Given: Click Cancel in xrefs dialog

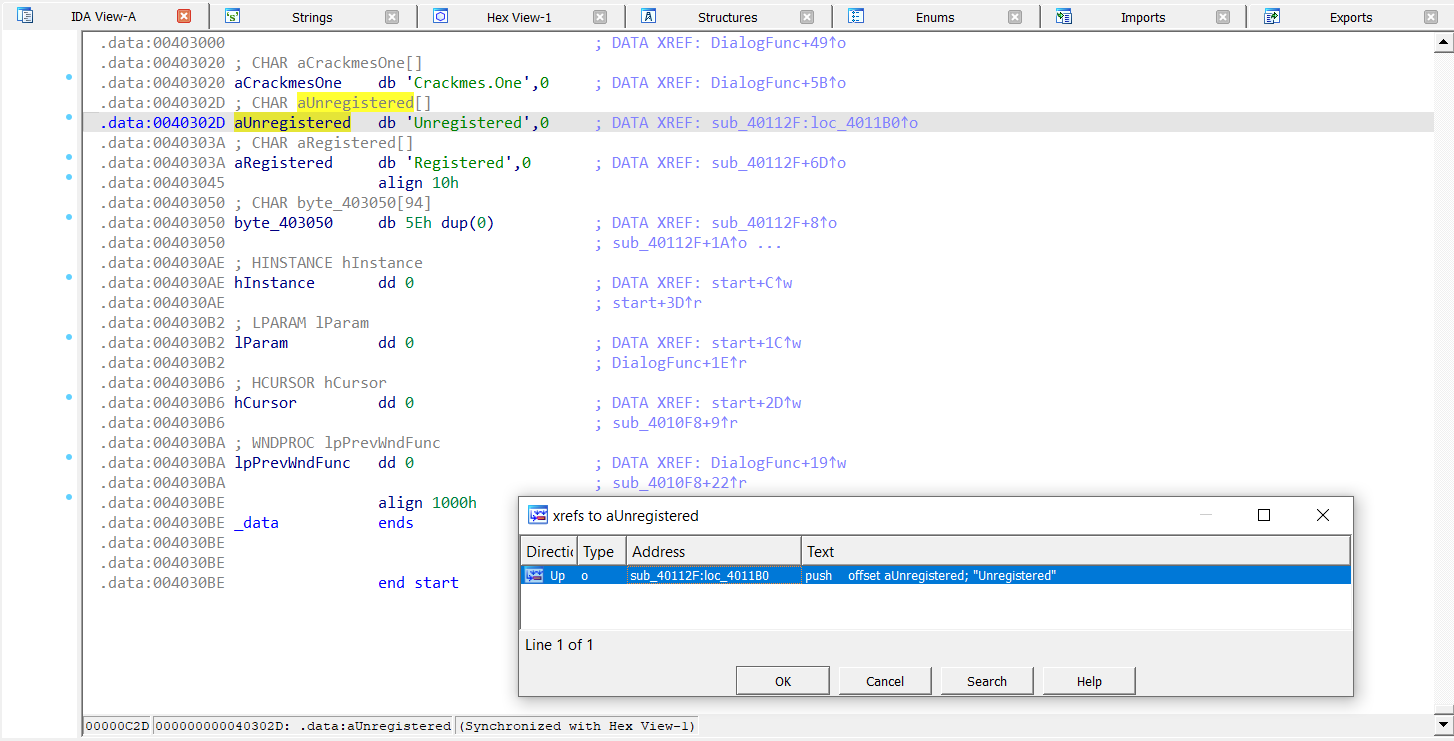Looking at the screenshot, I should 885,681.
